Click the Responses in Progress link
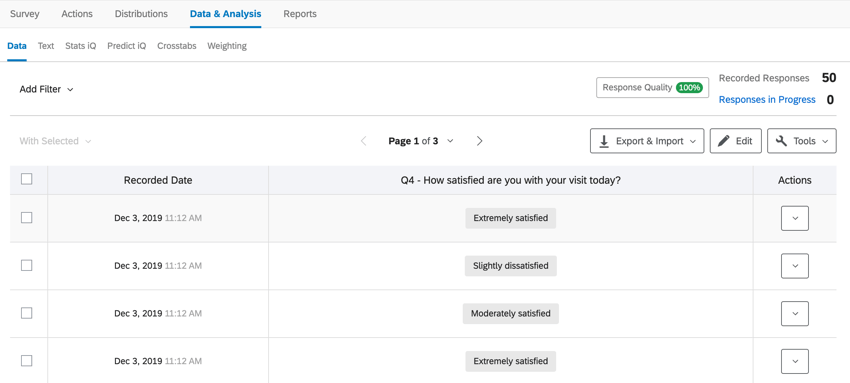This screenshot has width=850, height=383. [x=767, y=100]
